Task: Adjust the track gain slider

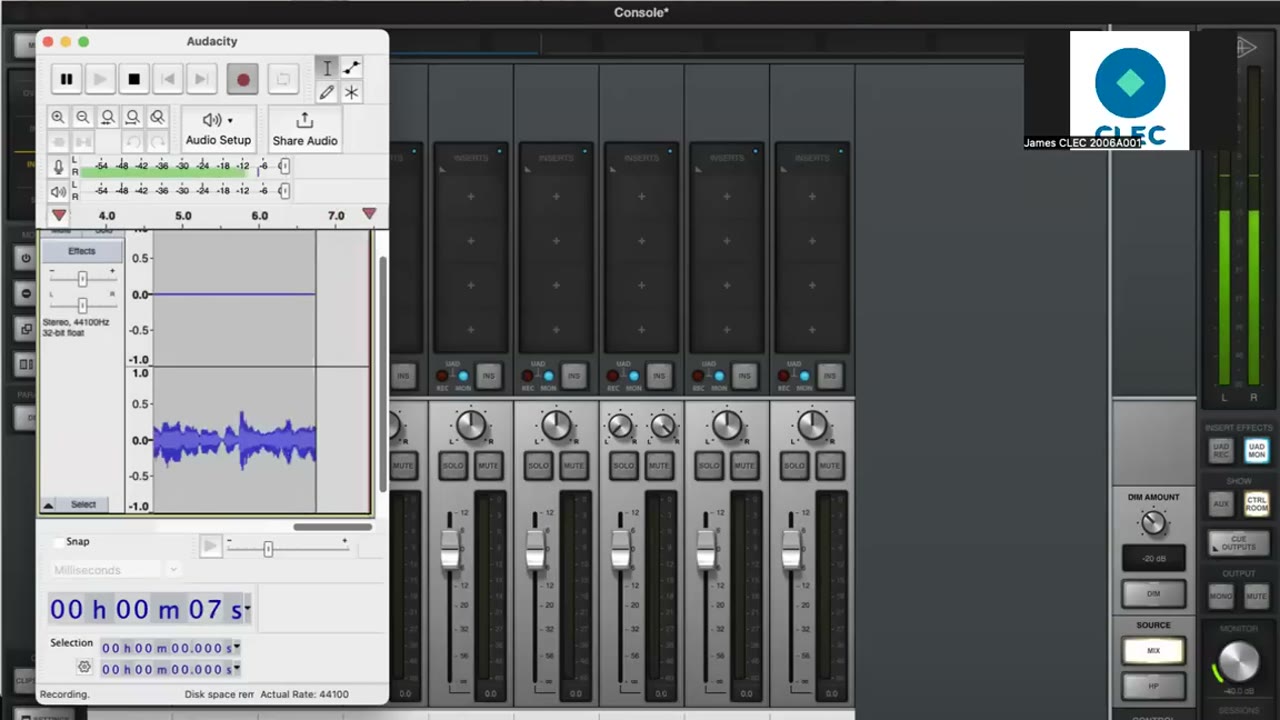Action: (x=82, y=279)
